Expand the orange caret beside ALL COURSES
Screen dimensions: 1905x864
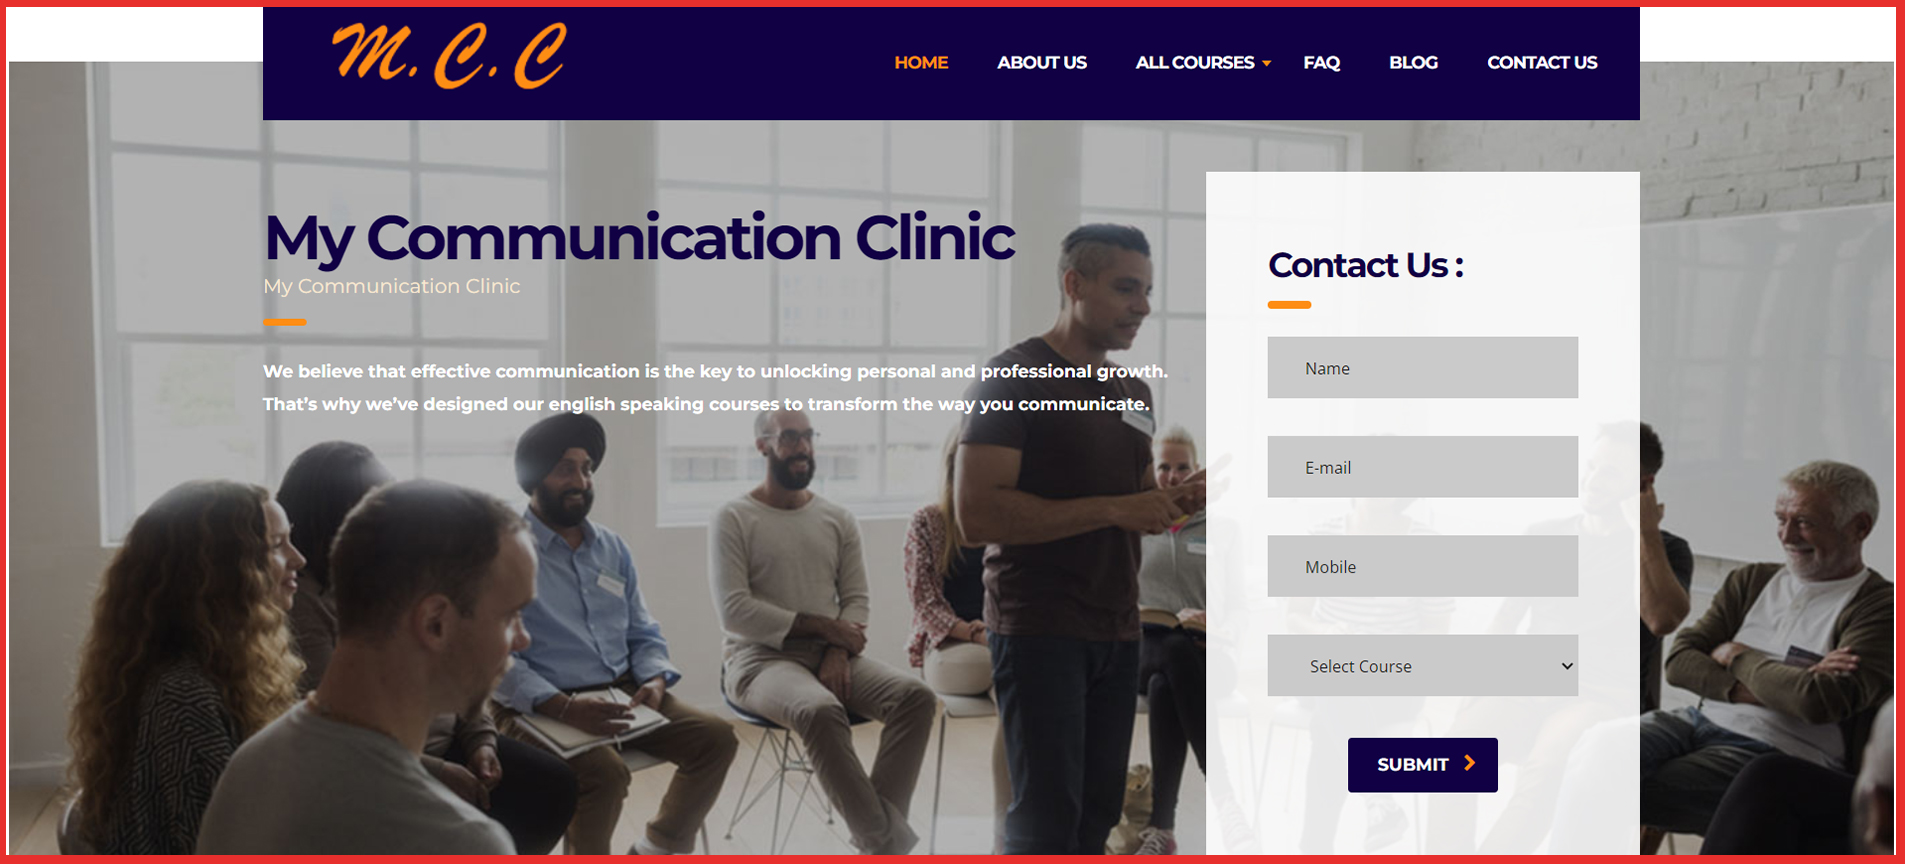[x=1267, y=63]
